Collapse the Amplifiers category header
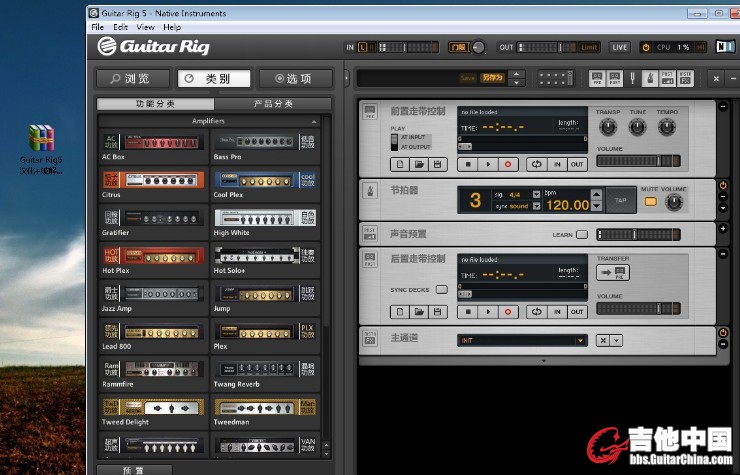 (314, 122)
